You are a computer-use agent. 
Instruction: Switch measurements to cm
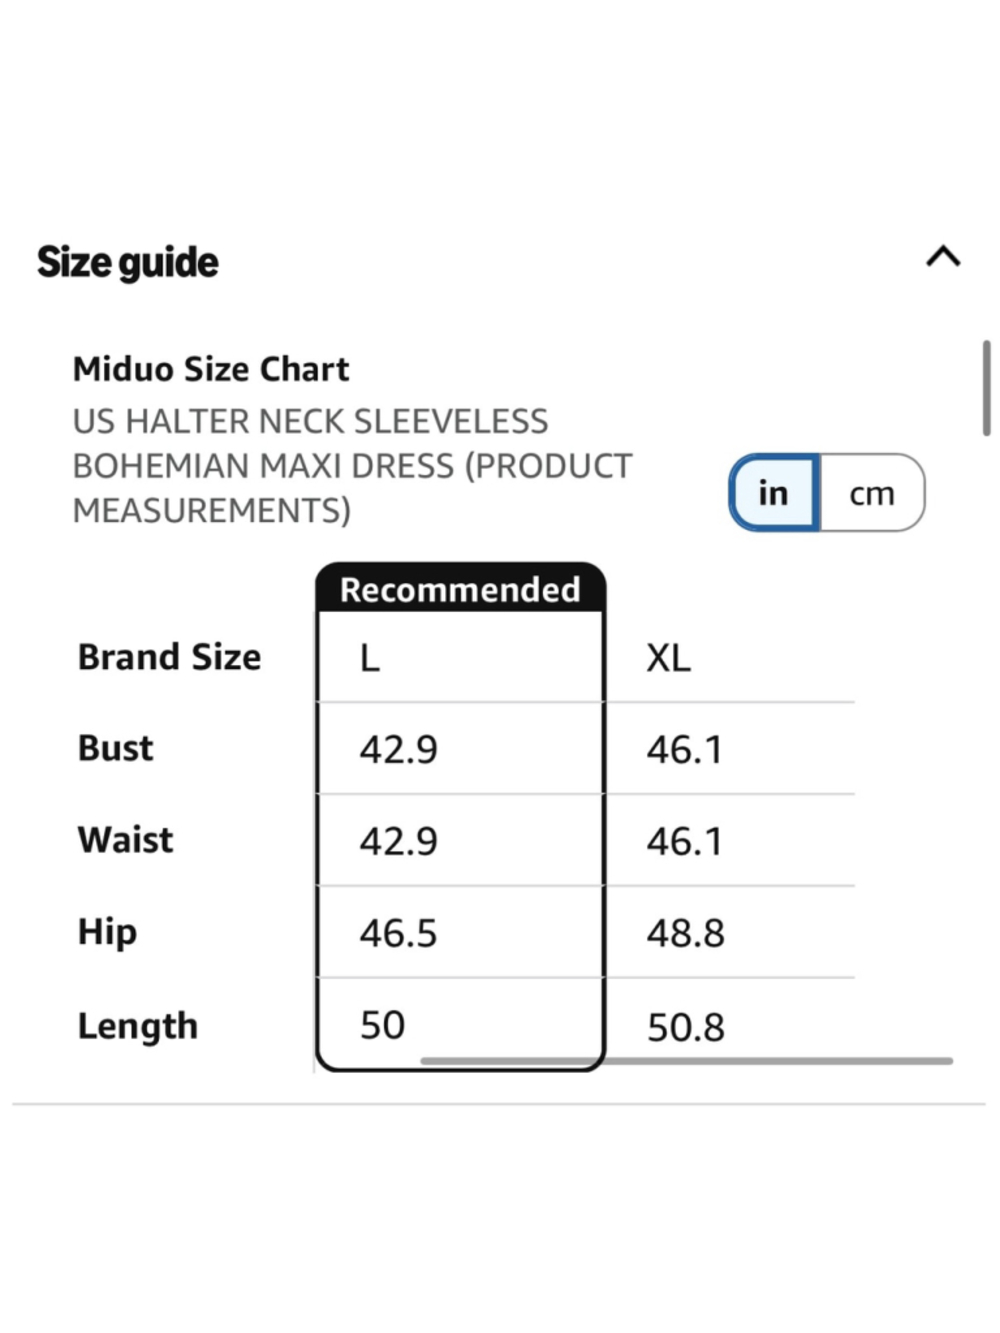[872, 493]
